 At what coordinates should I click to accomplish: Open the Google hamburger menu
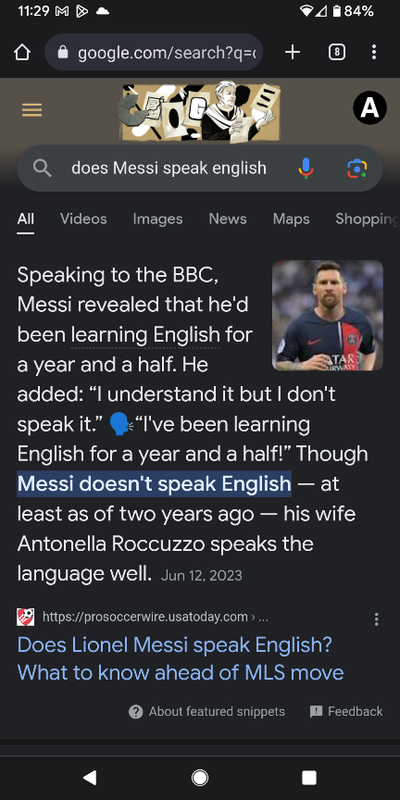click(x=32, y=110)
